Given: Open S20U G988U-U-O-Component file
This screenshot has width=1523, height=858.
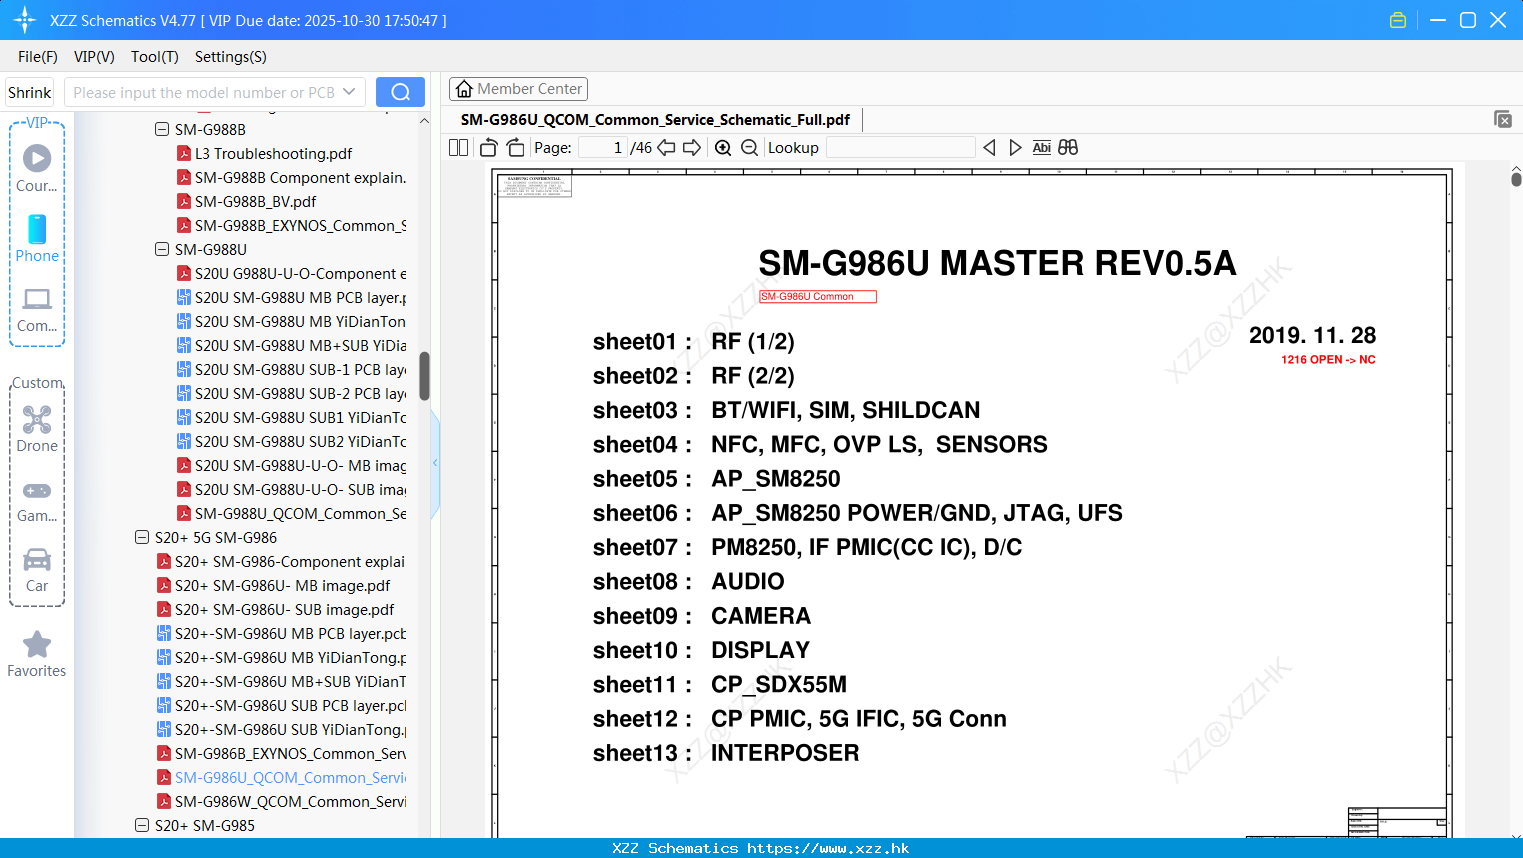Looking at the screenshot, I should coord(291,273).
